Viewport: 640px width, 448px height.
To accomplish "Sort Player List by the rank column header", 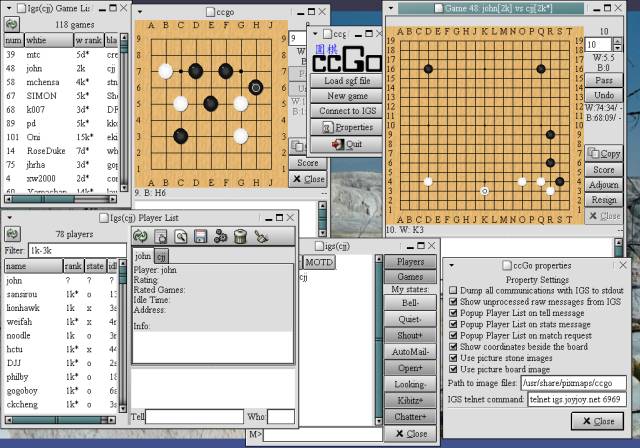I will (73, 266).
